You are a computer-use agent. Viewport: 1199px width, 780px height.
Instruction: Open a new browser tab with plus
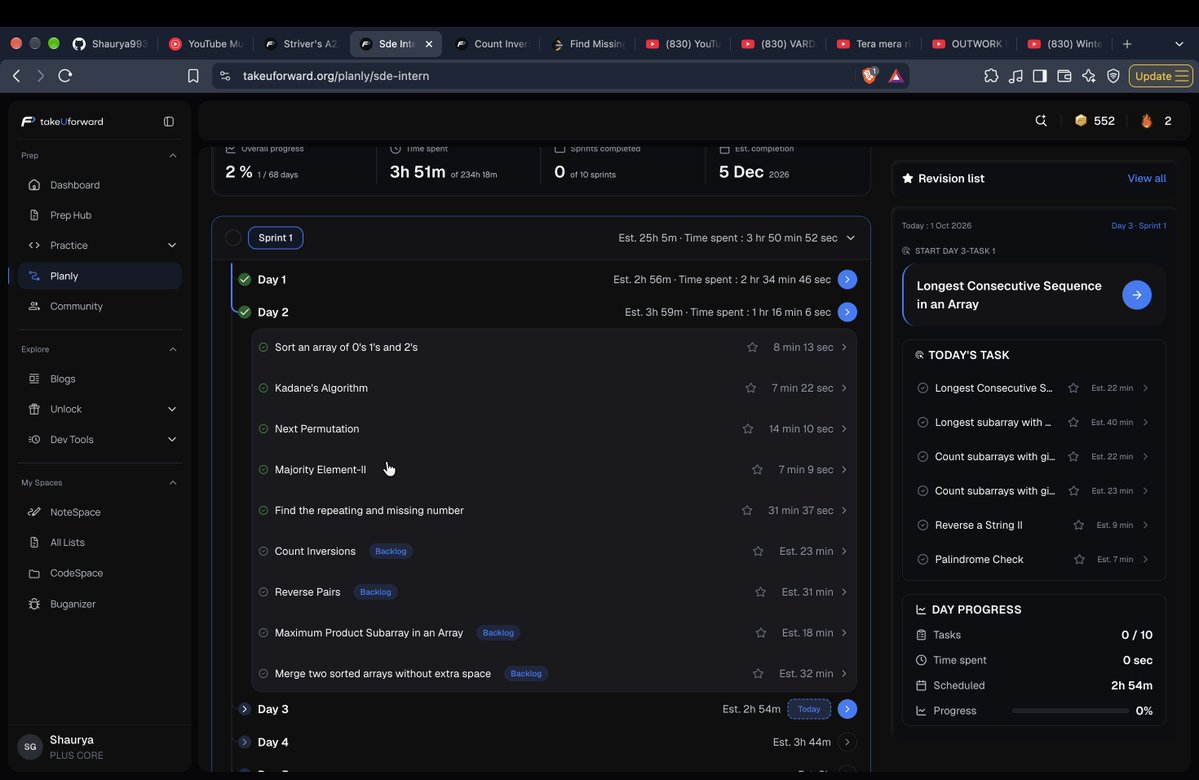coord(1127,44)
